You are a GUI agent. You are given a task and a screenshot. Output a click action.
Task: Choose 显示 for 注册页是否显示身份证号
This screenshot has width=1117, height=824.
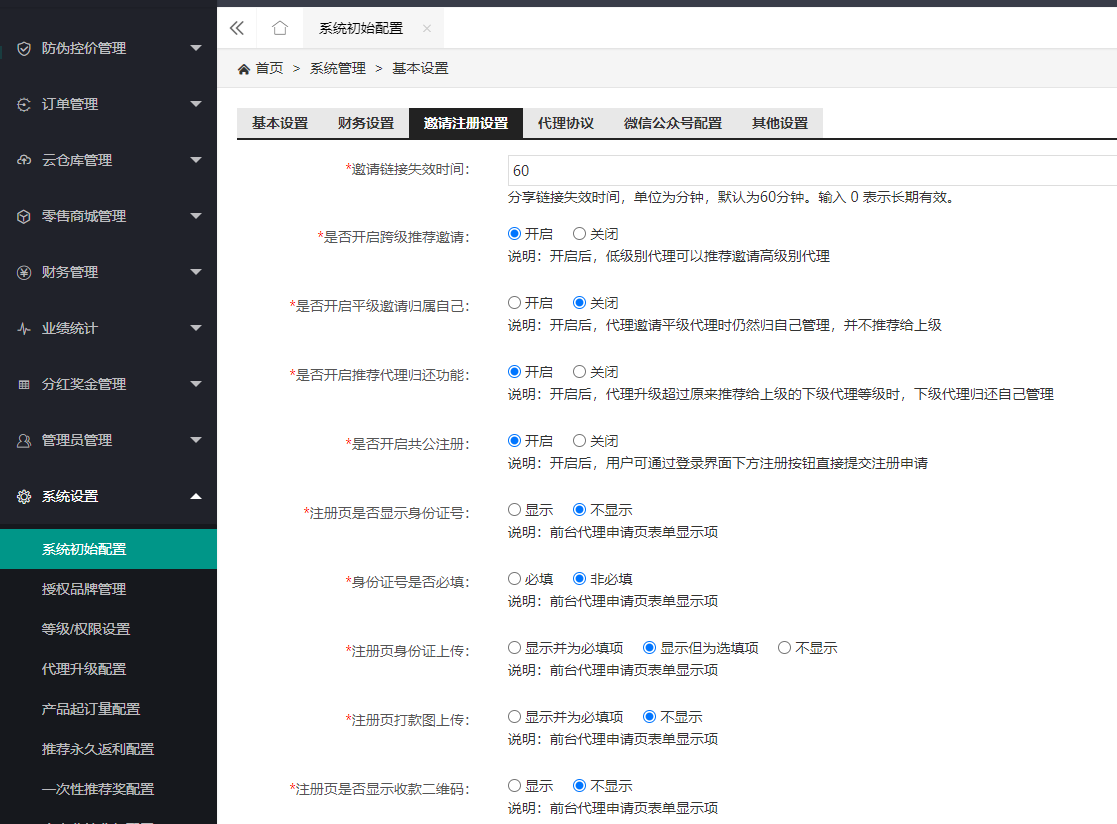tap(514, 510)
